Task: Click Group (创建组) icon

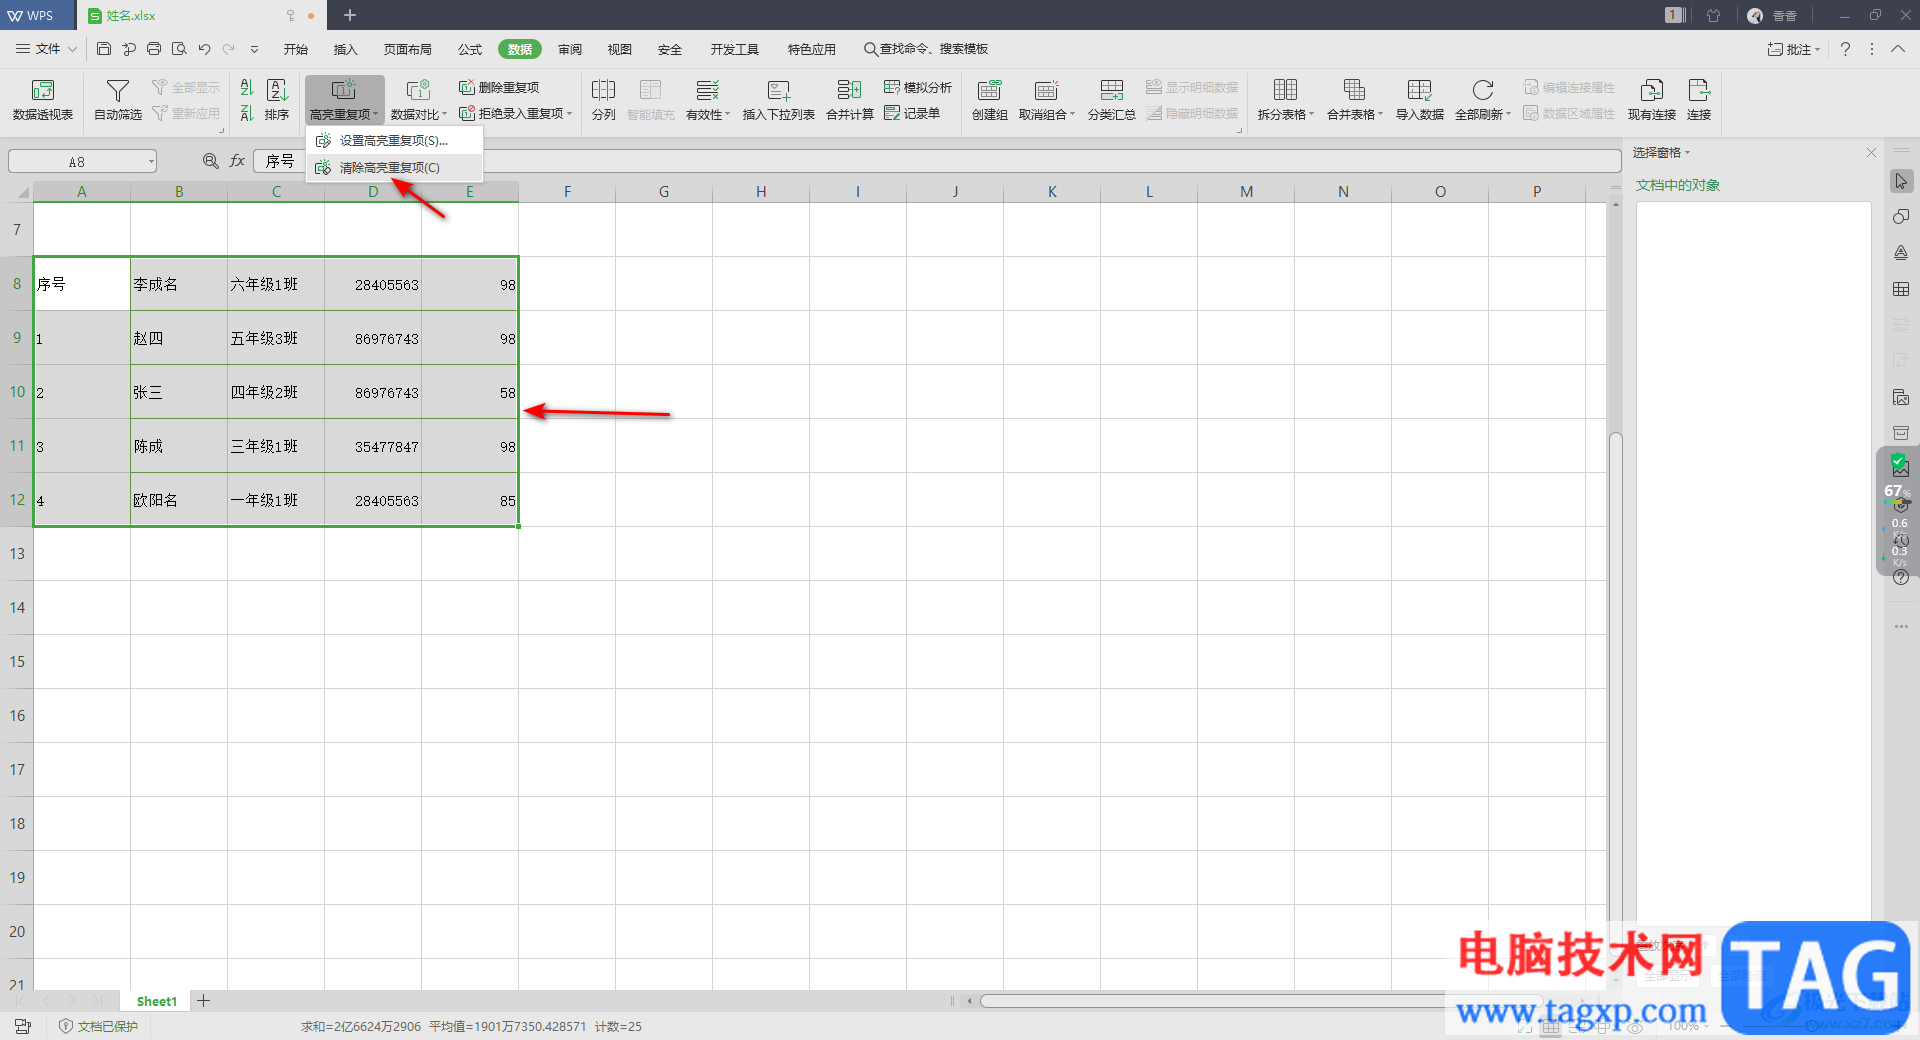Action: 989,90
